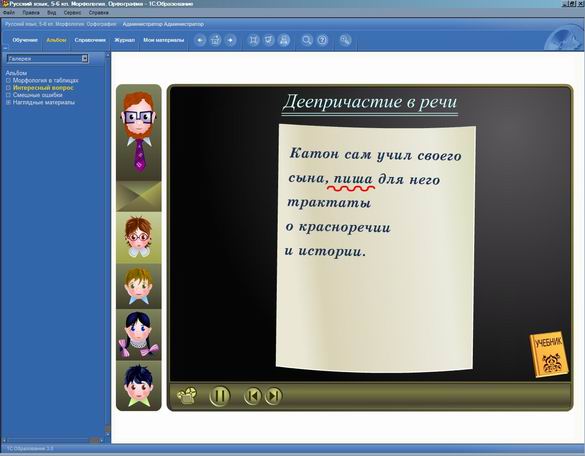Select the girl with pink bows thumbnail
The image size is (585, 456).
click(139, 334)
